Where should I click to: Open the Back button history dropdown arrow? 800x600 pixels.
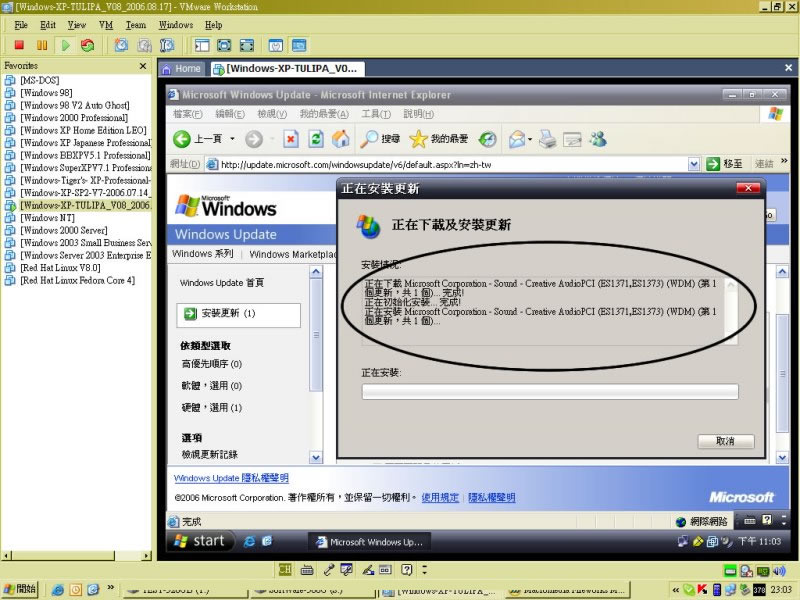[x=233, y=139]
